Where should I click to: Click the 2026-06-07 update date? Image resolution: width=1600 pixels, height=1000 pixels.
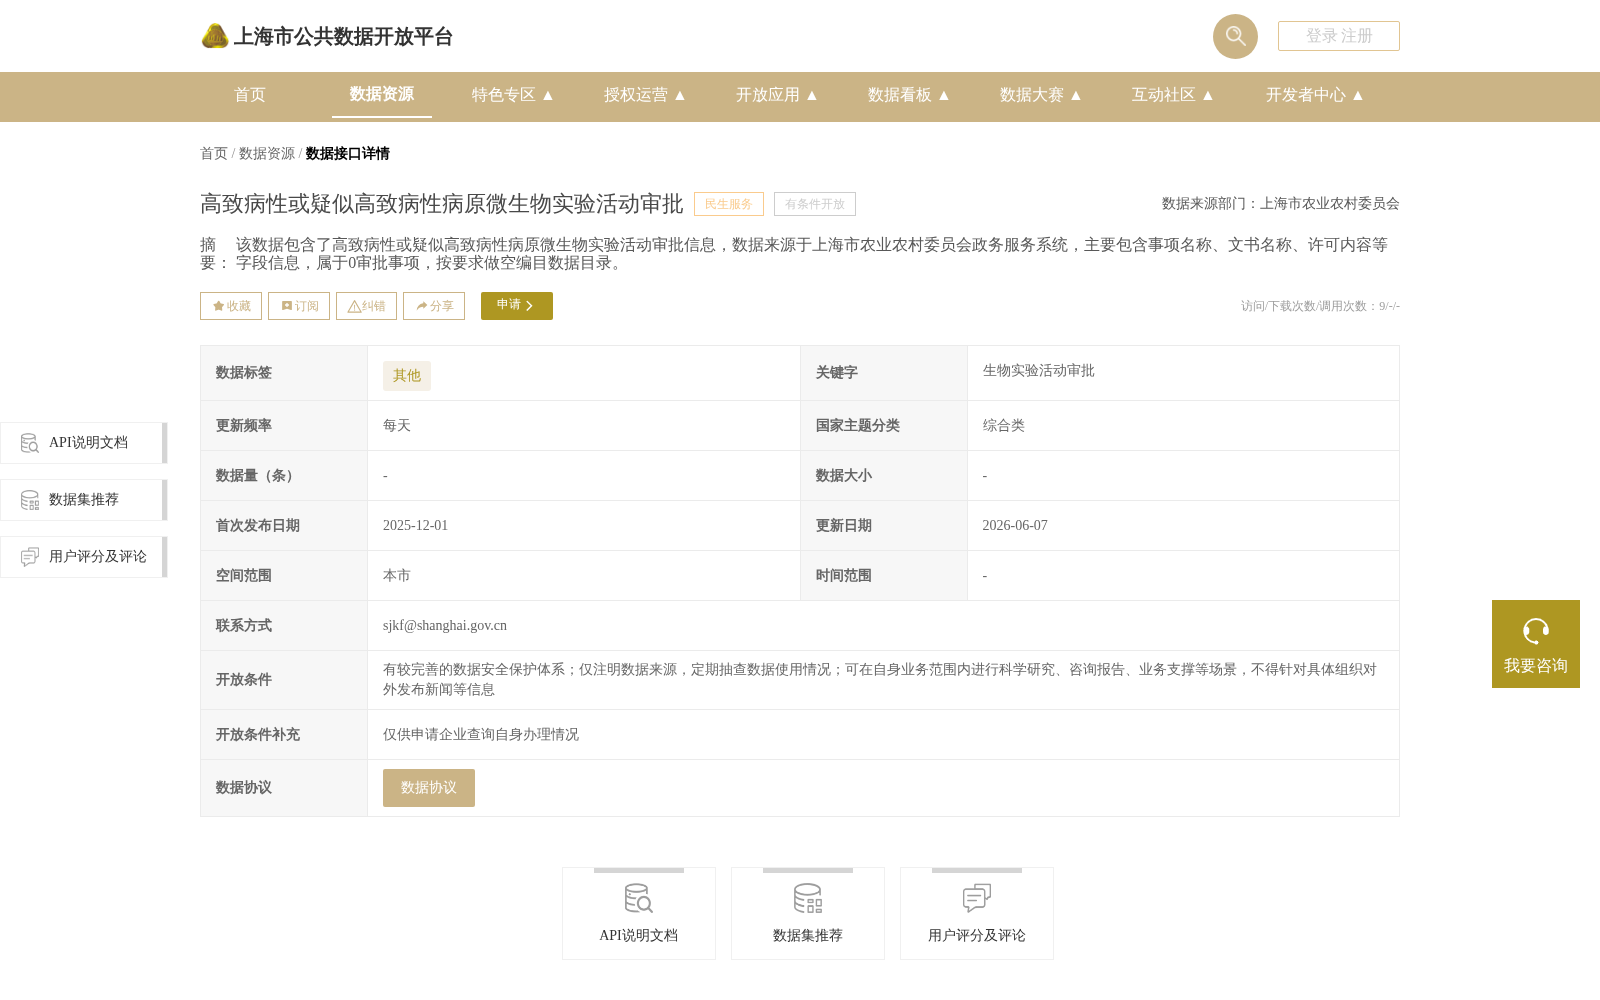coord(1015,526)
